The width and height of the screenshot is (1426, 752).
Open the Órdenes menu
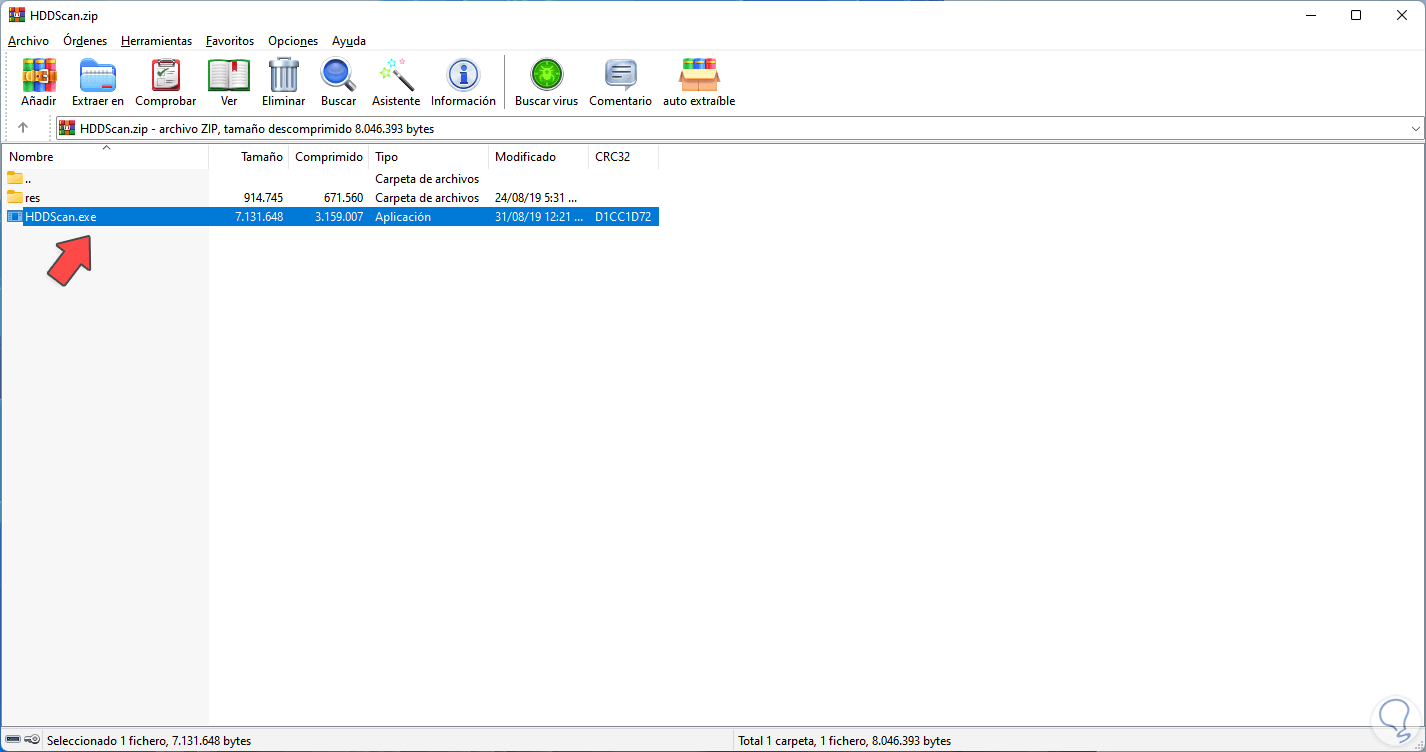click(85, 41)
